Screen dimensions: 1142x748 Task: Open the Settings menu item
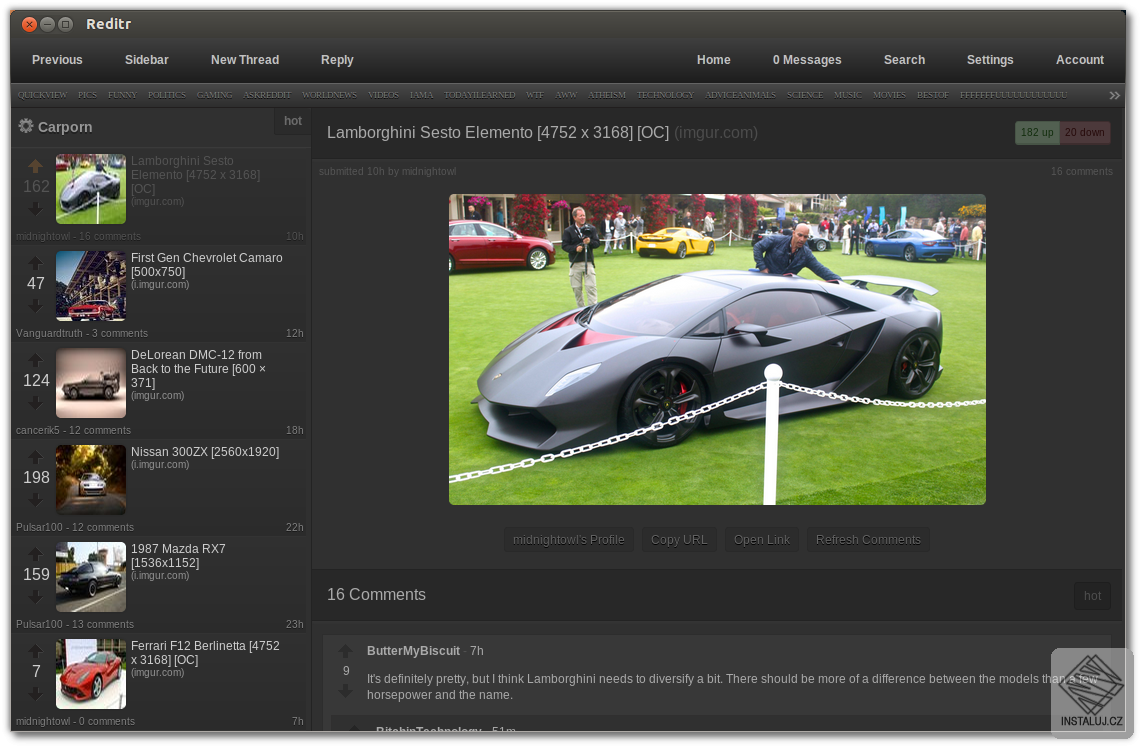click(990, 60)
